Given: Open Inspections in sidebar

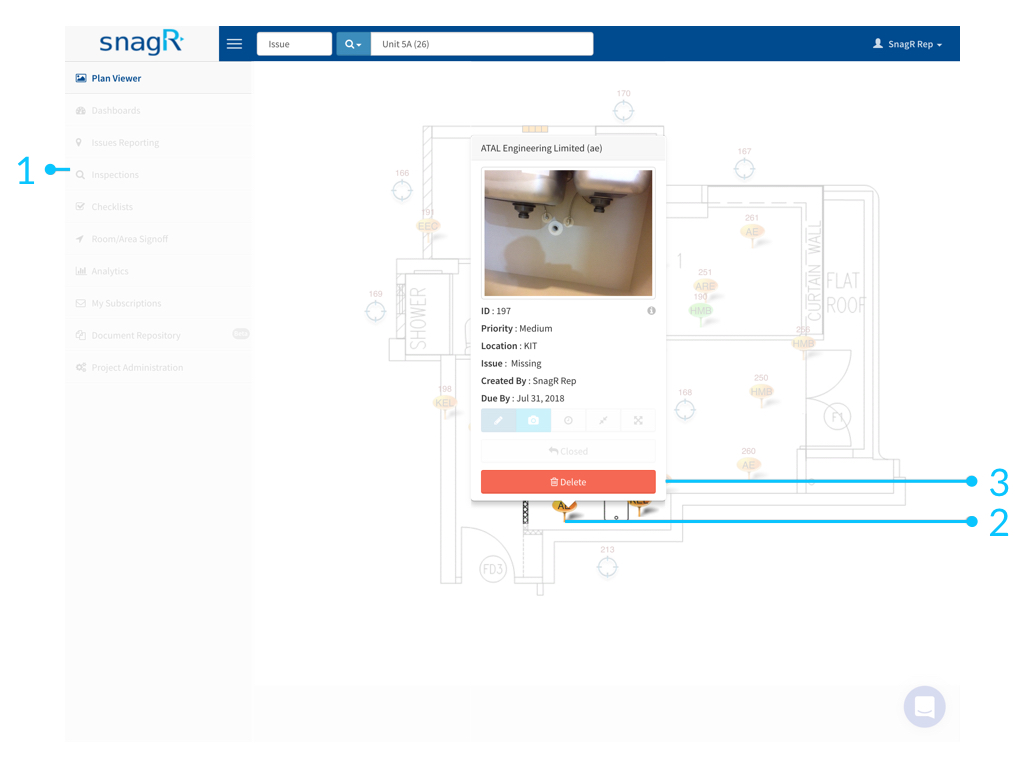Looking at the screenshot, I should pos(158,174).
